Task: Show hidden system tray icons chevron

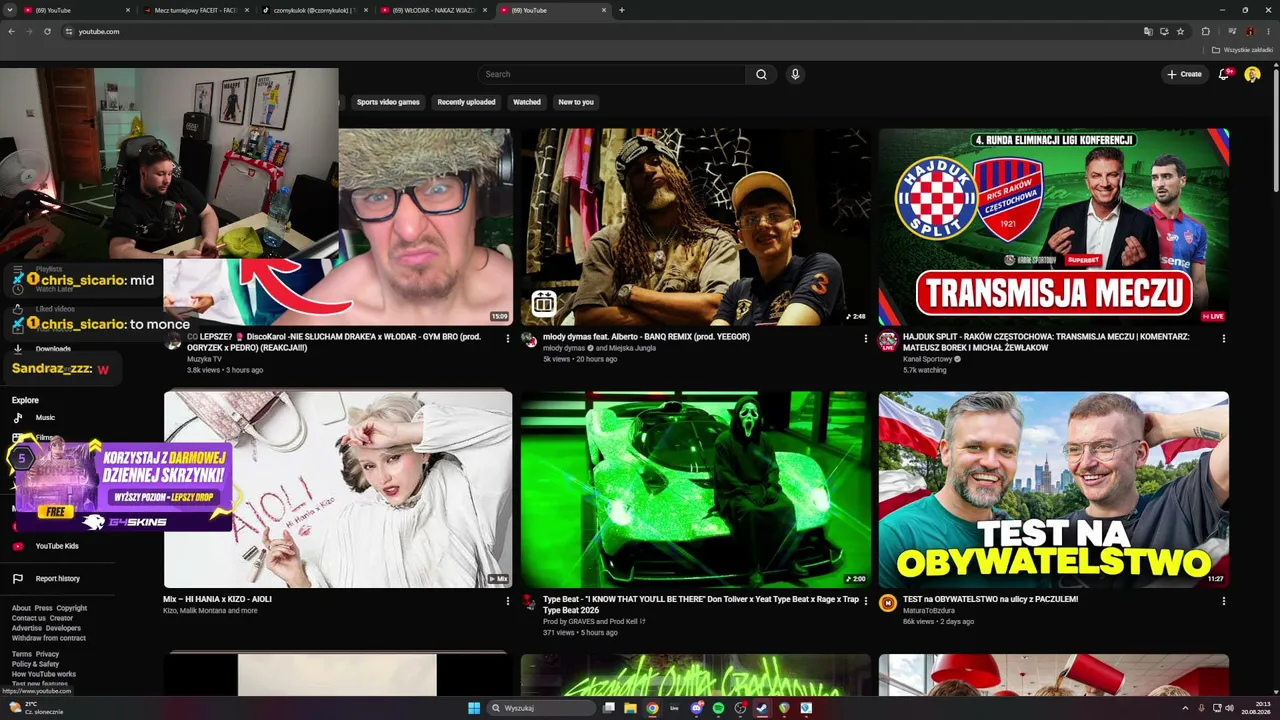Action: pyautogui.click(x=1184, y=708)
